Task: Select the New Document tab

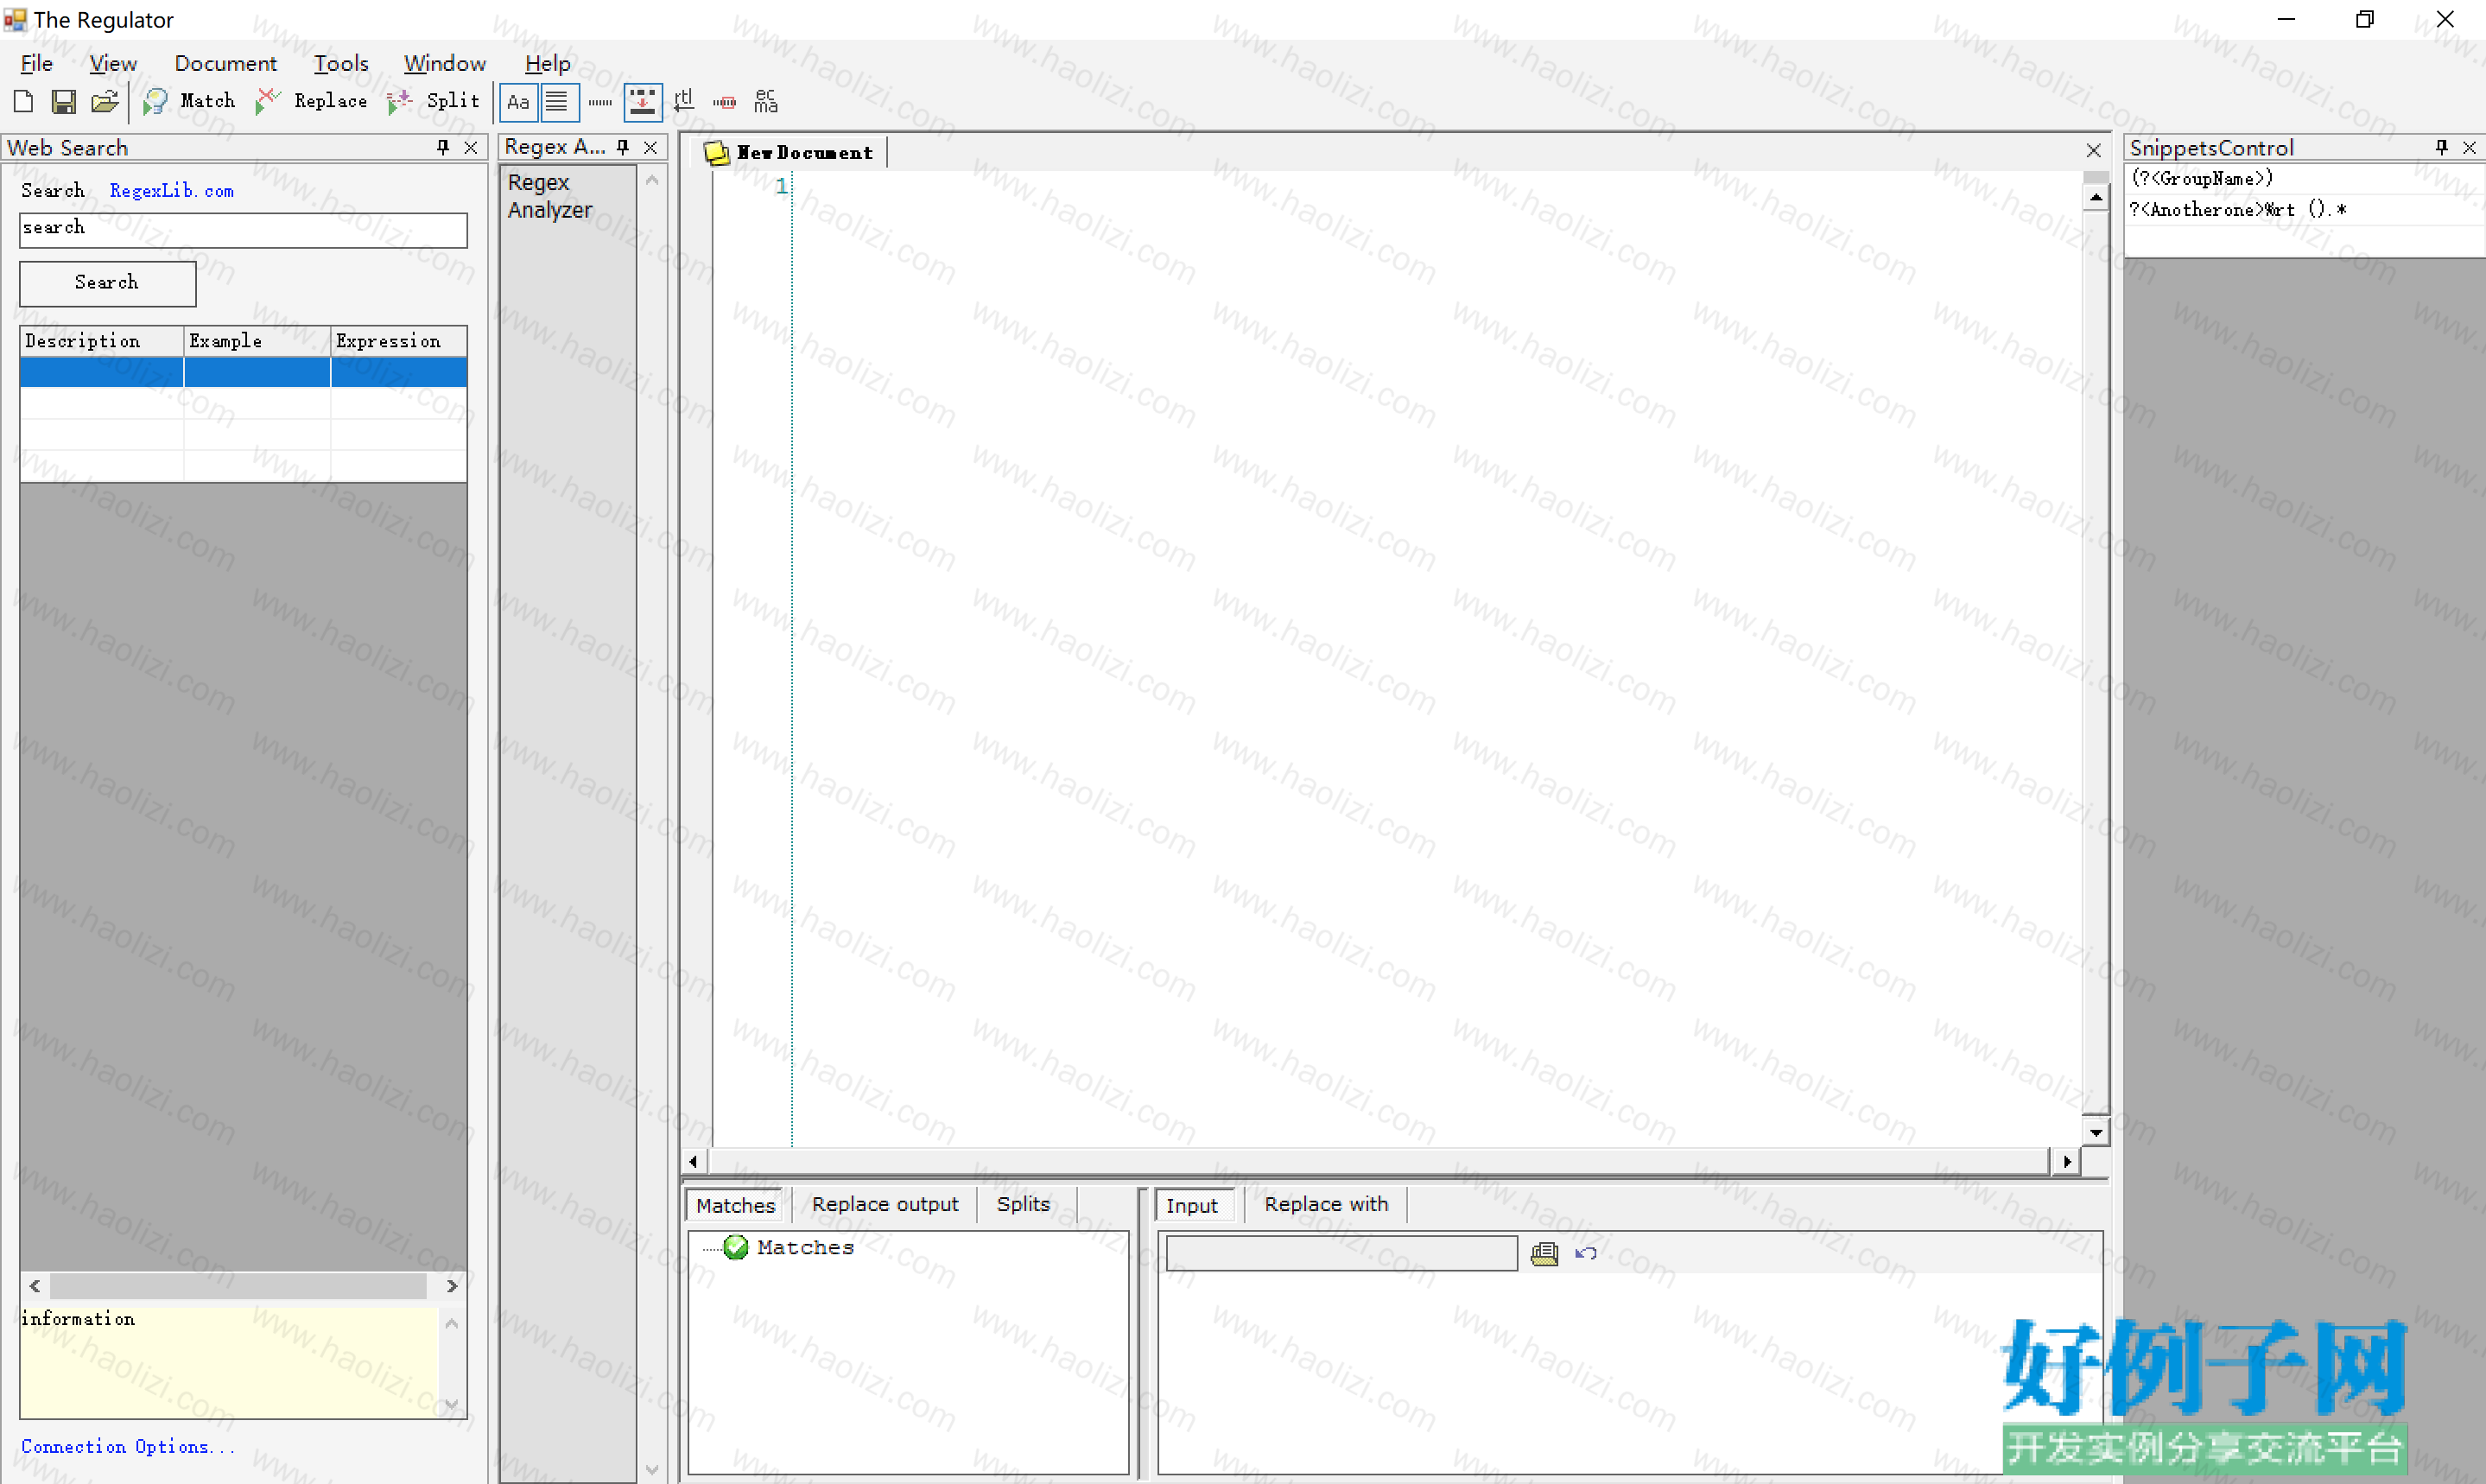Action: 790,152
